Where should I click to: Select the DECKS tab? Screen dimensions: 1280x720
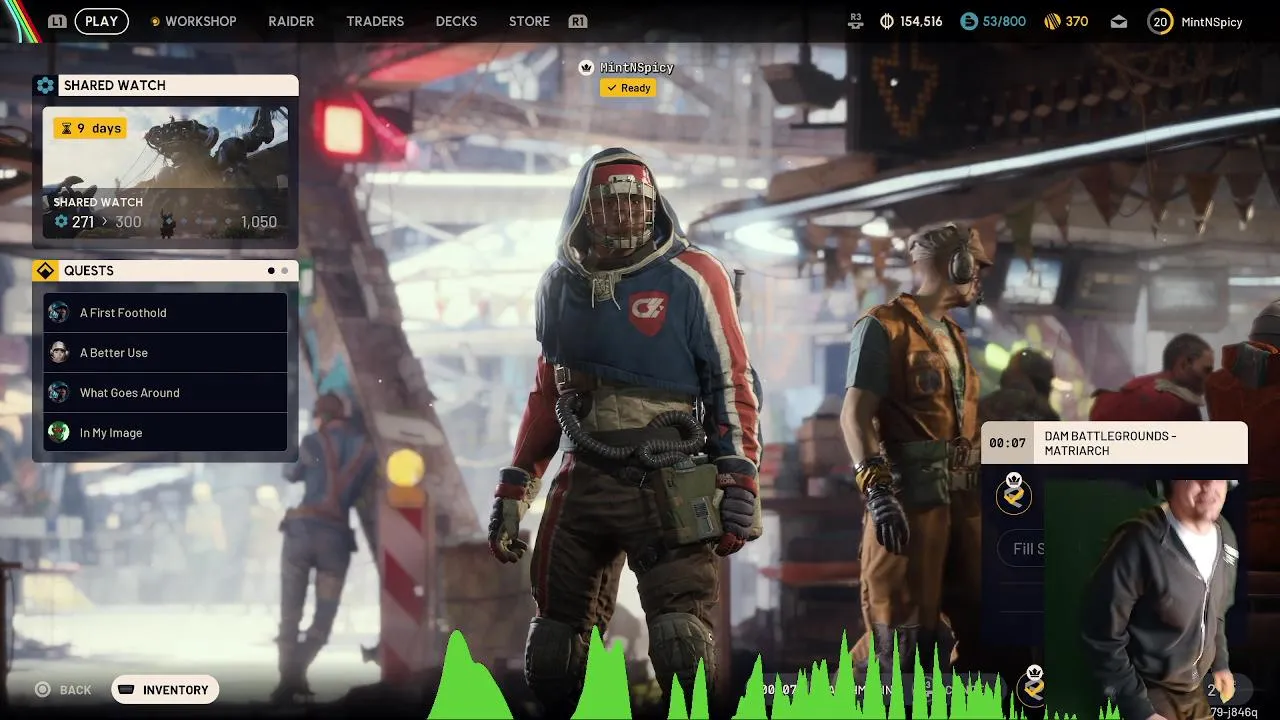click(456, 21)
